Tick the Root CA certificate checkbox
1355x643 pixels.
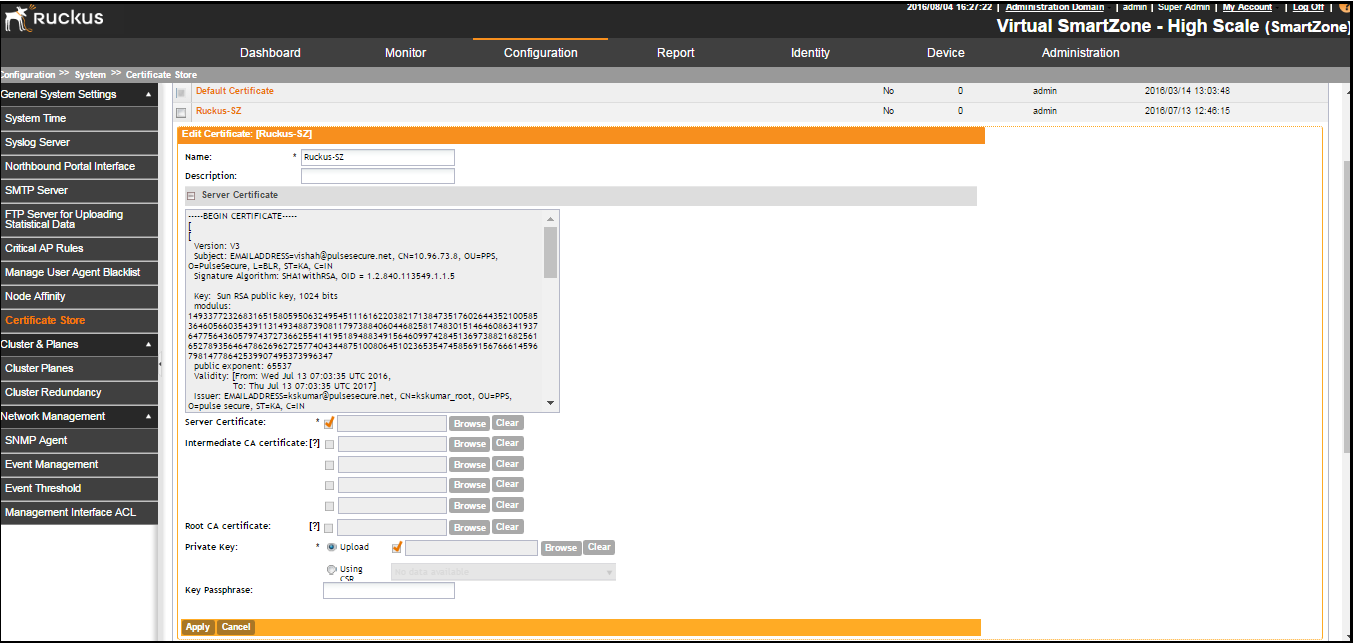coord(329,527)
